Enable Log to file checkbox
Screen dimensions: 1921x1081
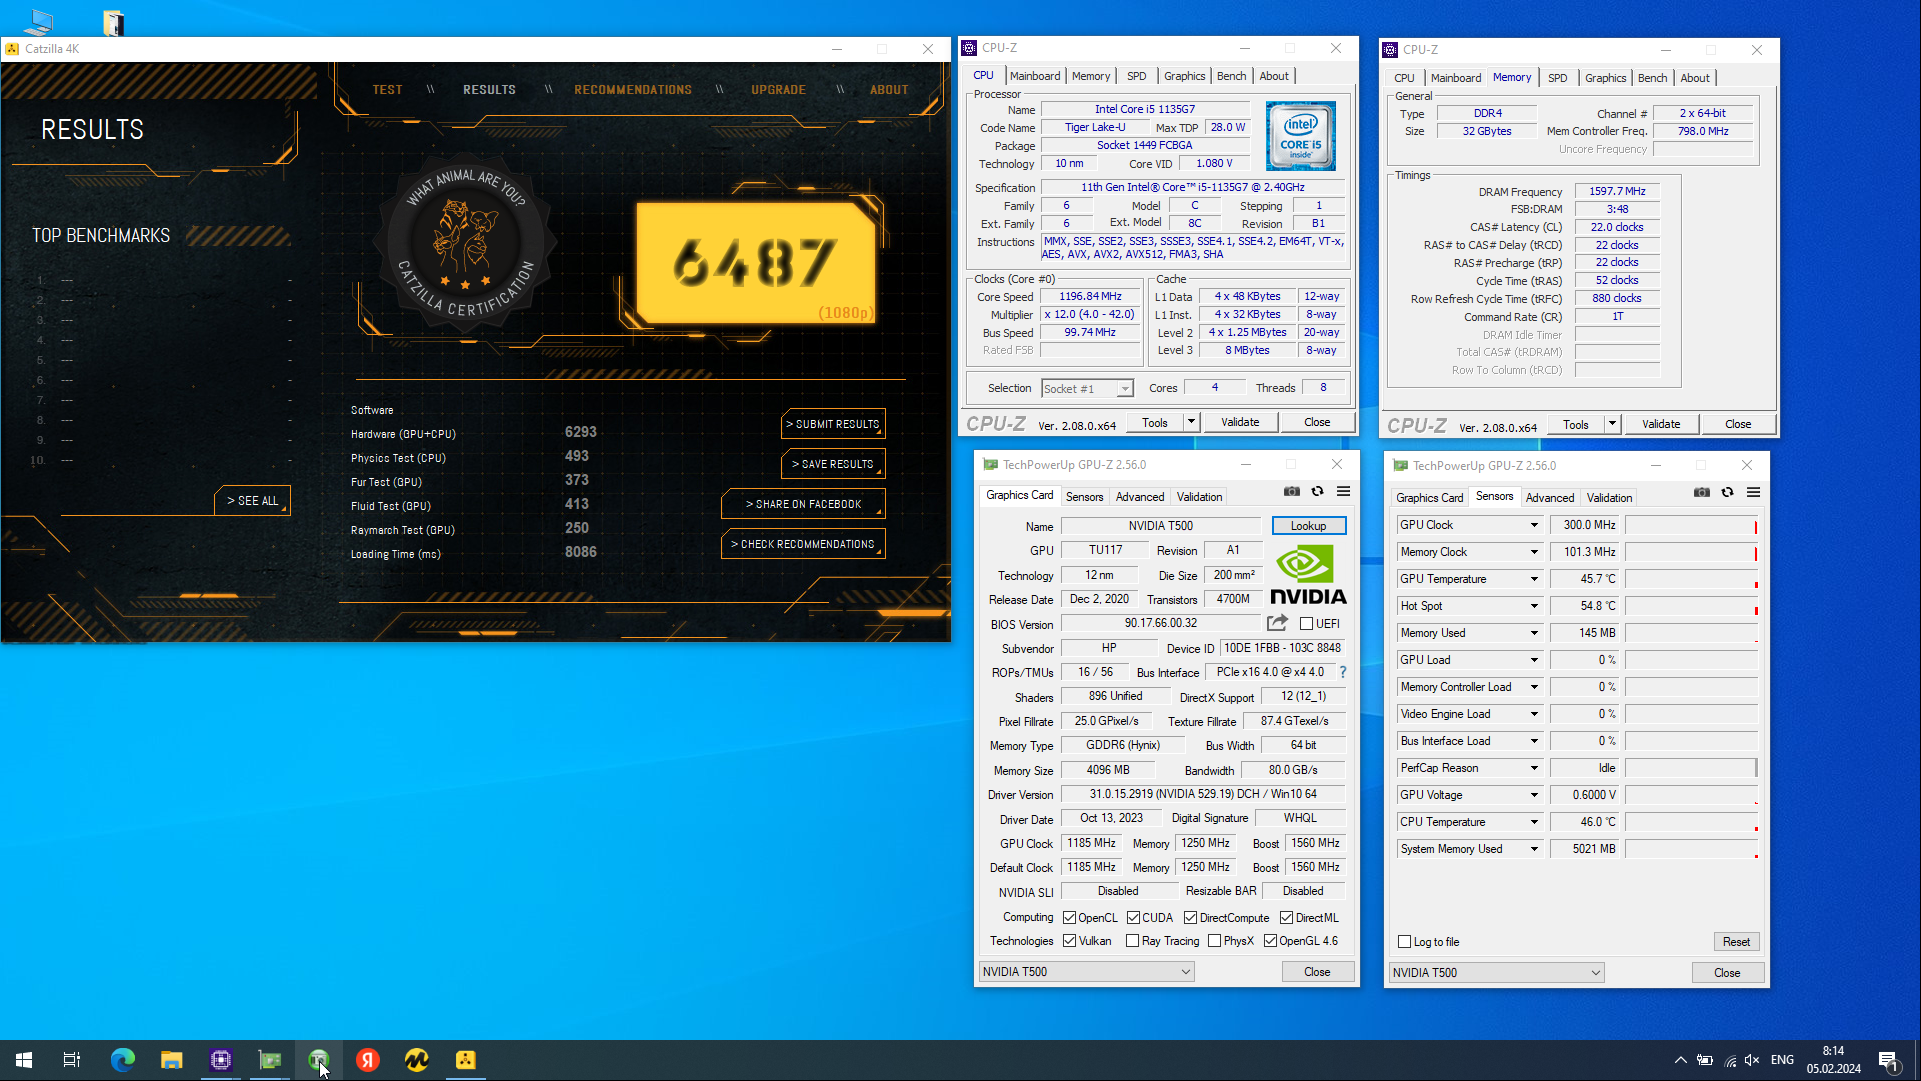click(1404, 942)
